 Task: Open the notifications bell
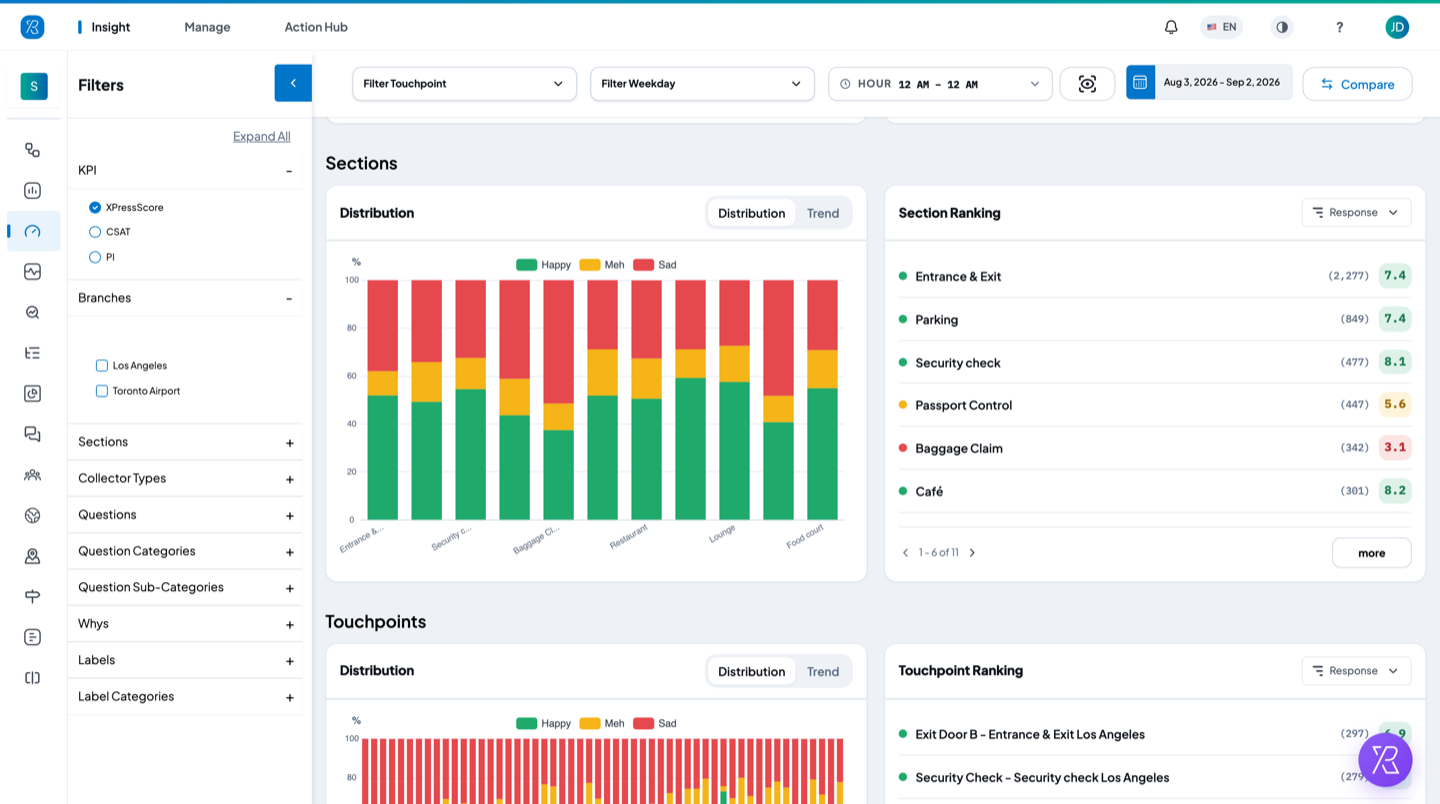click(x=1171, y=27)
